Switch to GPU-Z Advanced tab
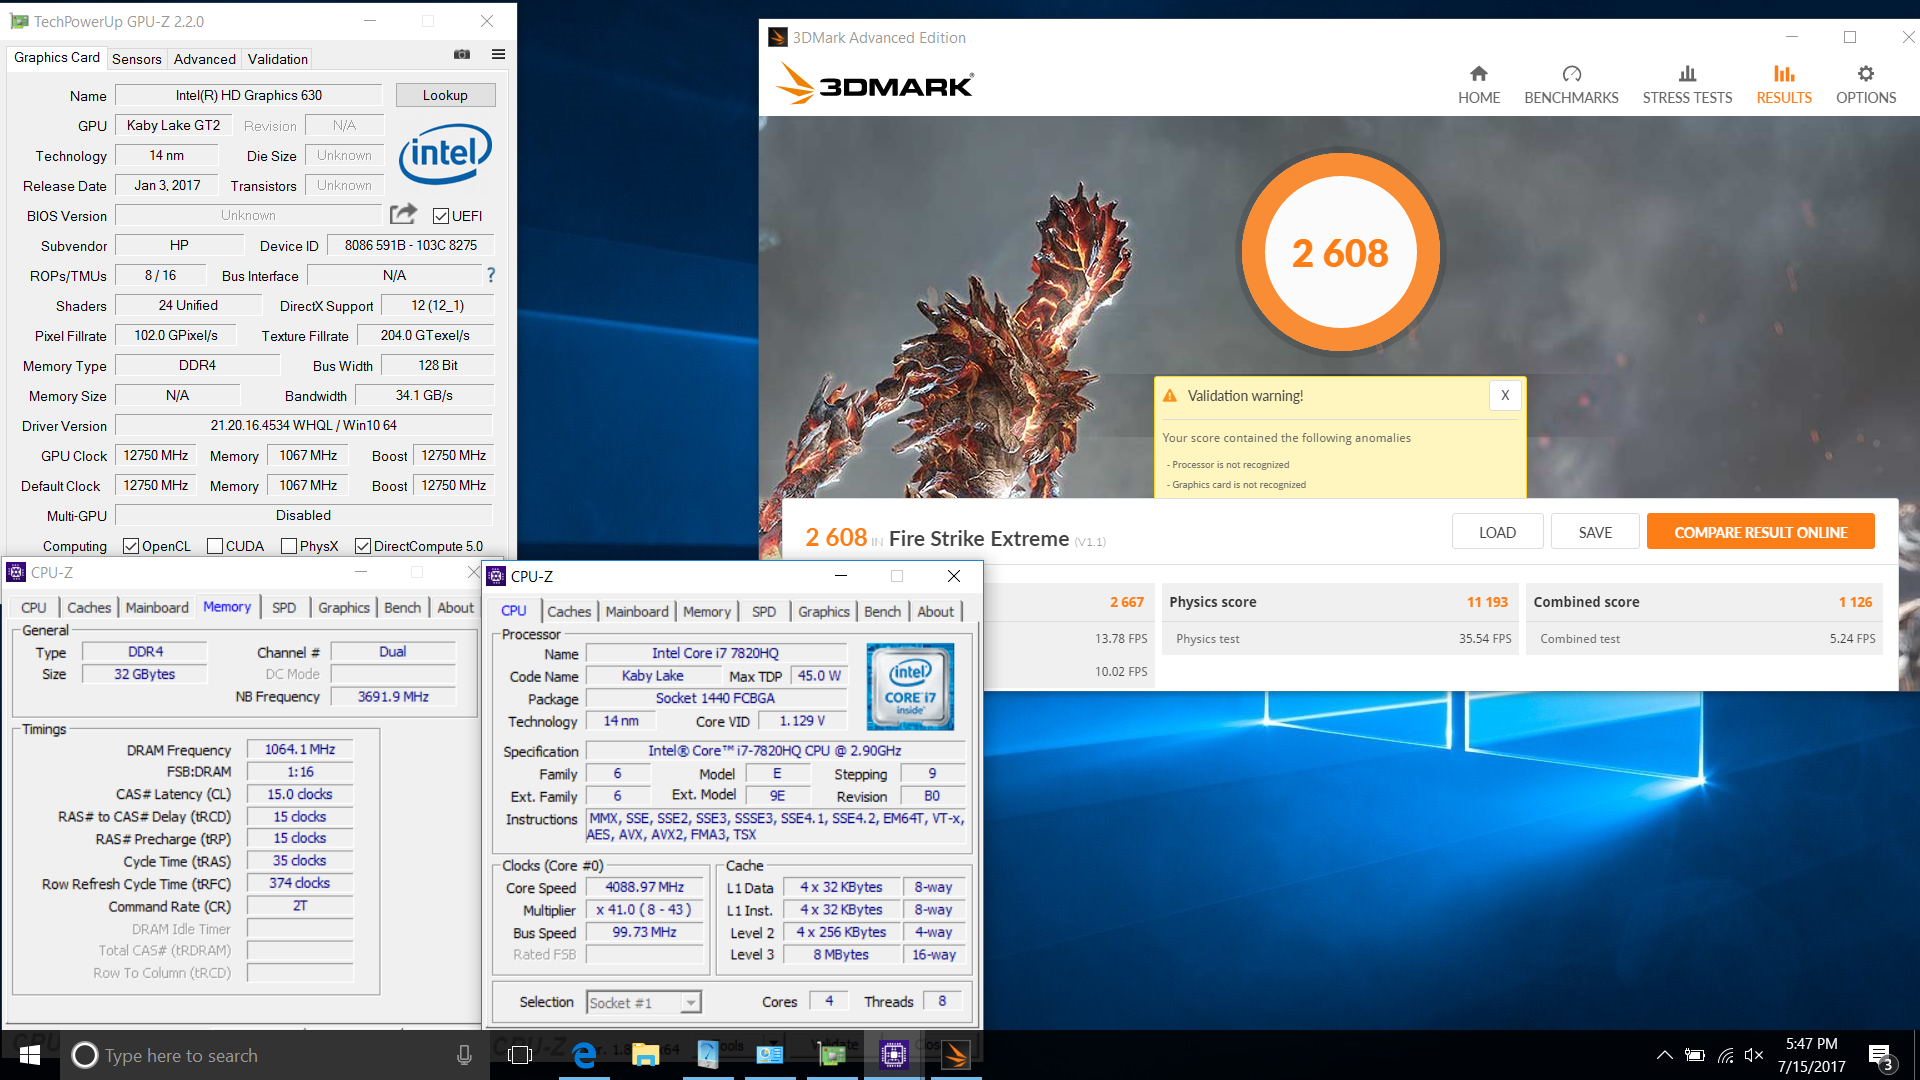The height and width of the screenshot is (1080, 1920). [x=205, y=59]
